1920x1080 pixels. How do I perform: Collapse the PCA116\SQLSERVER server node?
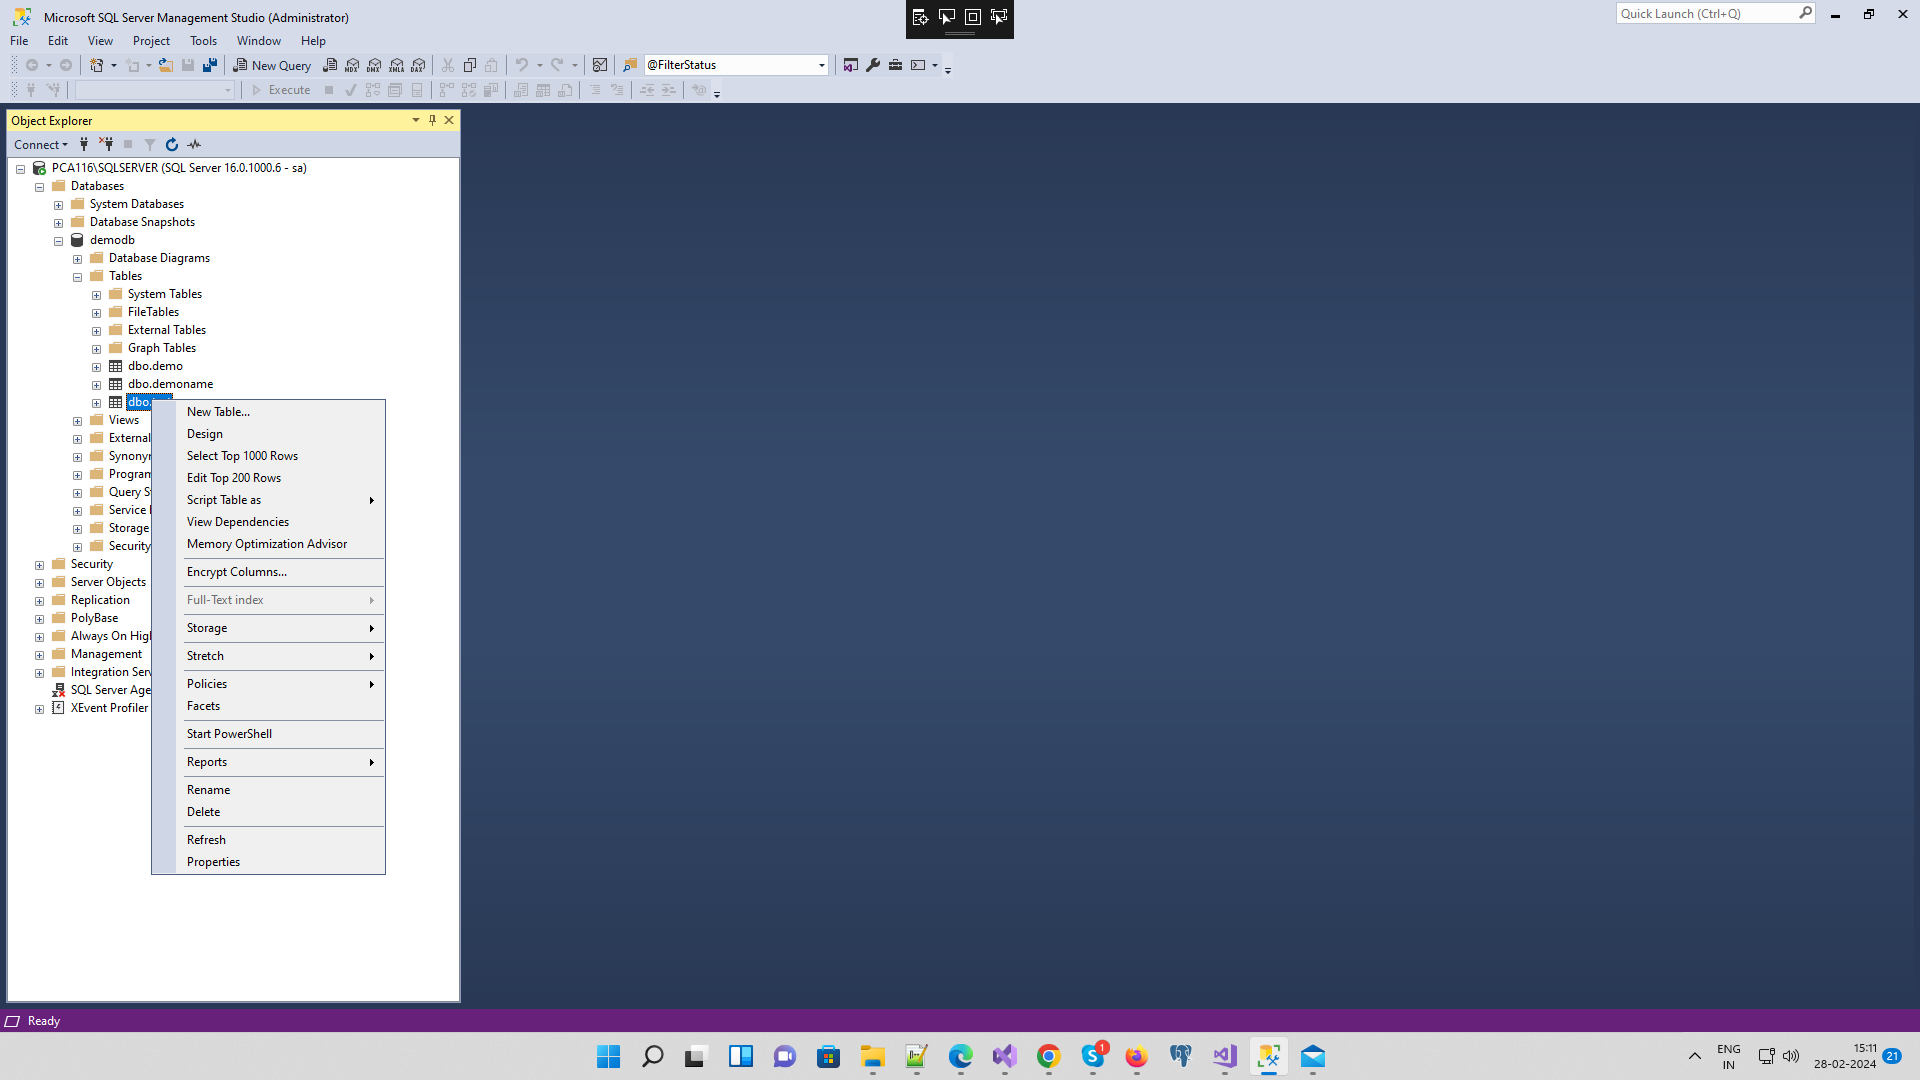pos(20,169)
